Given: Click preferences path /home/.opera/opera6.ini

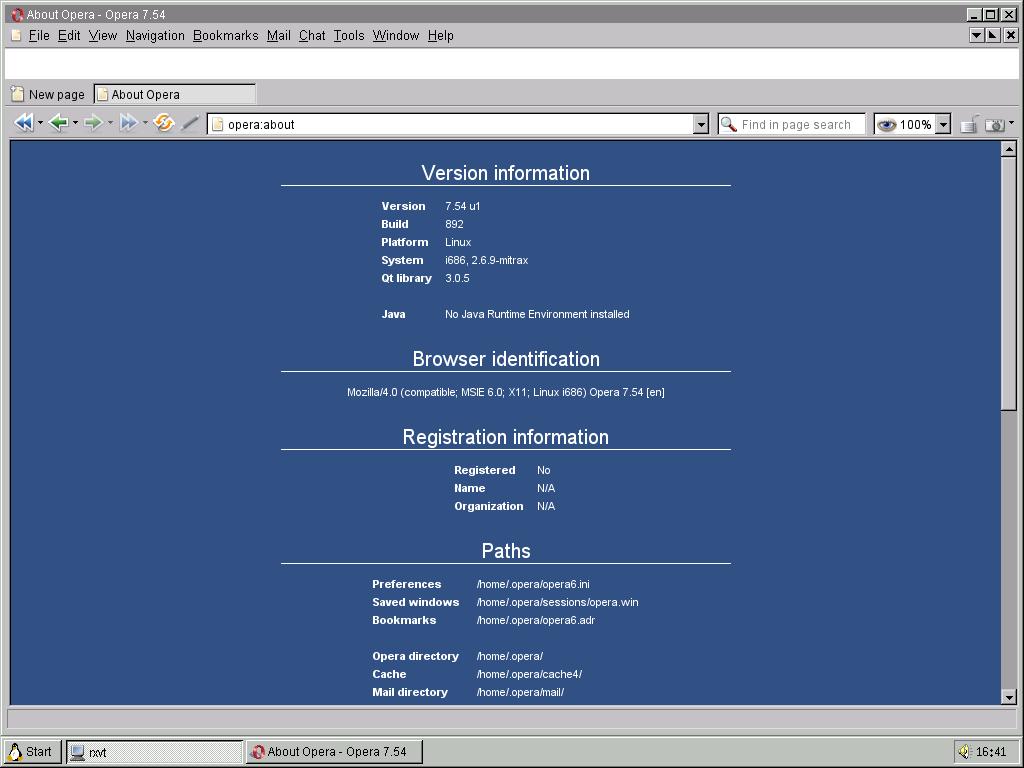Looking at the screenshot, I should coord(533,584).
